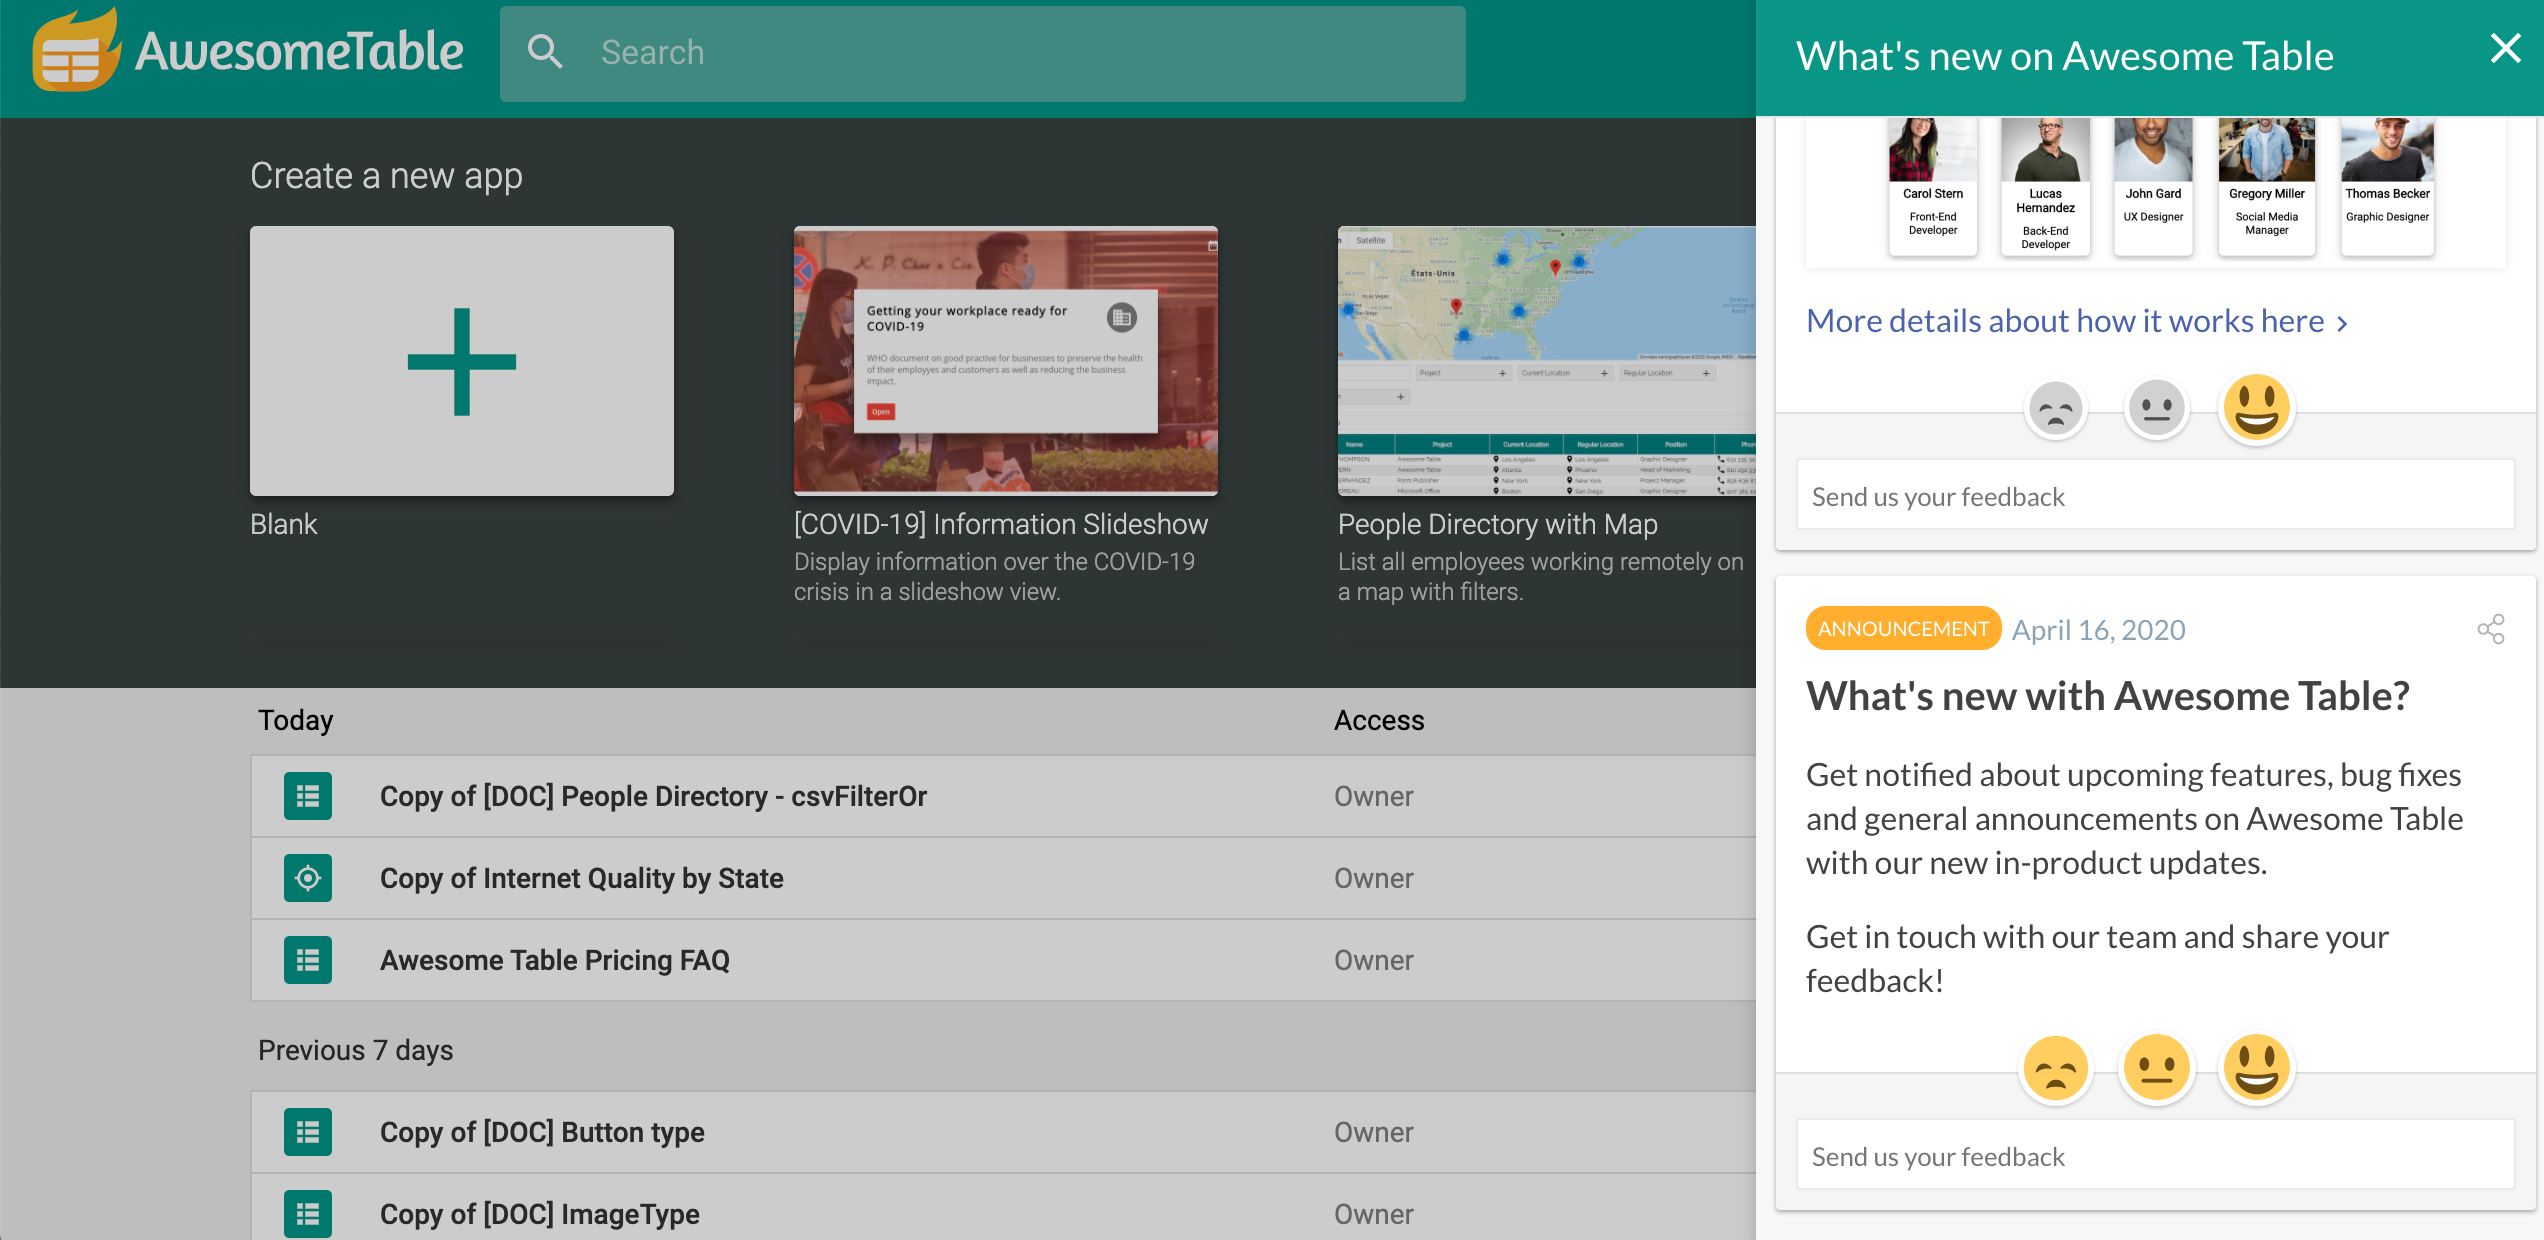Open People Directory with Map thumbnail

[x=1547, y=361]
